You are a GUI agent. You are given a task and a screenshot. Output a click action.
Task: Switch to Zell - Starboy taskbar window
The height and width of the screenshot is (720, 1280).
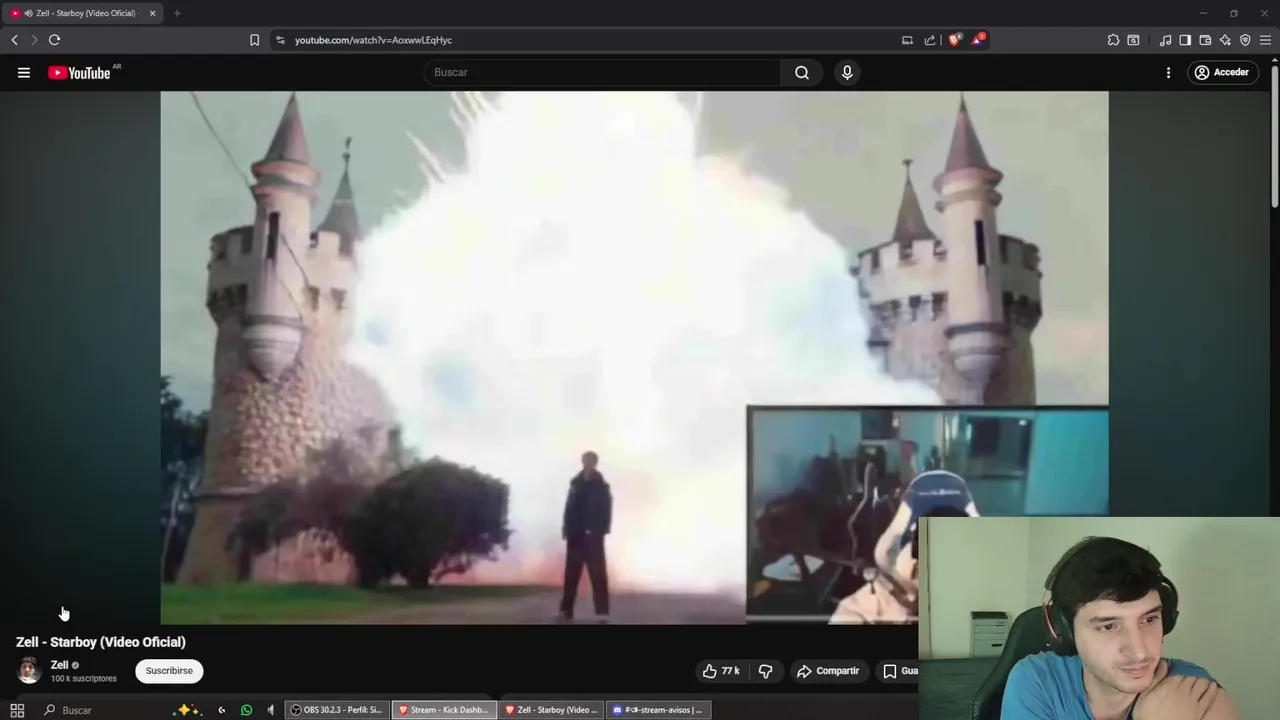551,710
